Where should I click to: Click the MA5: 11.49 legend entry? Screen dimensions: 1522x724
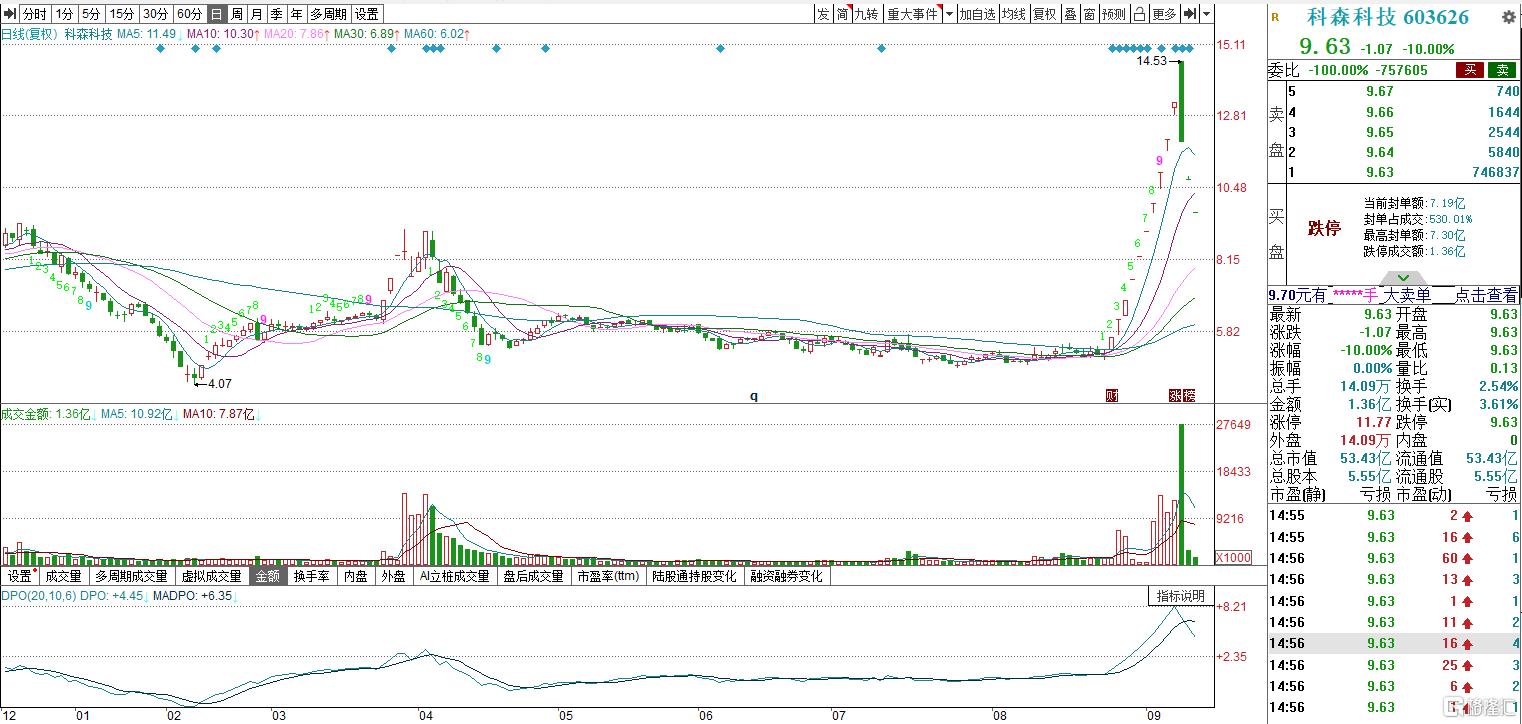pyautogui.click(x=147, y=33)
